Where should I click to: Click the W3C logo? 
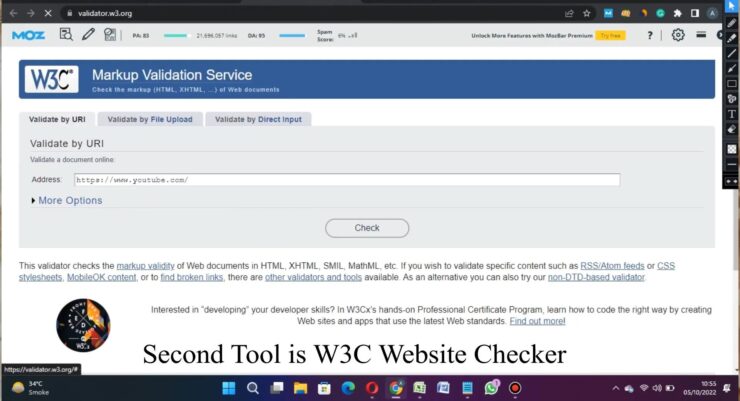(51, 79)
